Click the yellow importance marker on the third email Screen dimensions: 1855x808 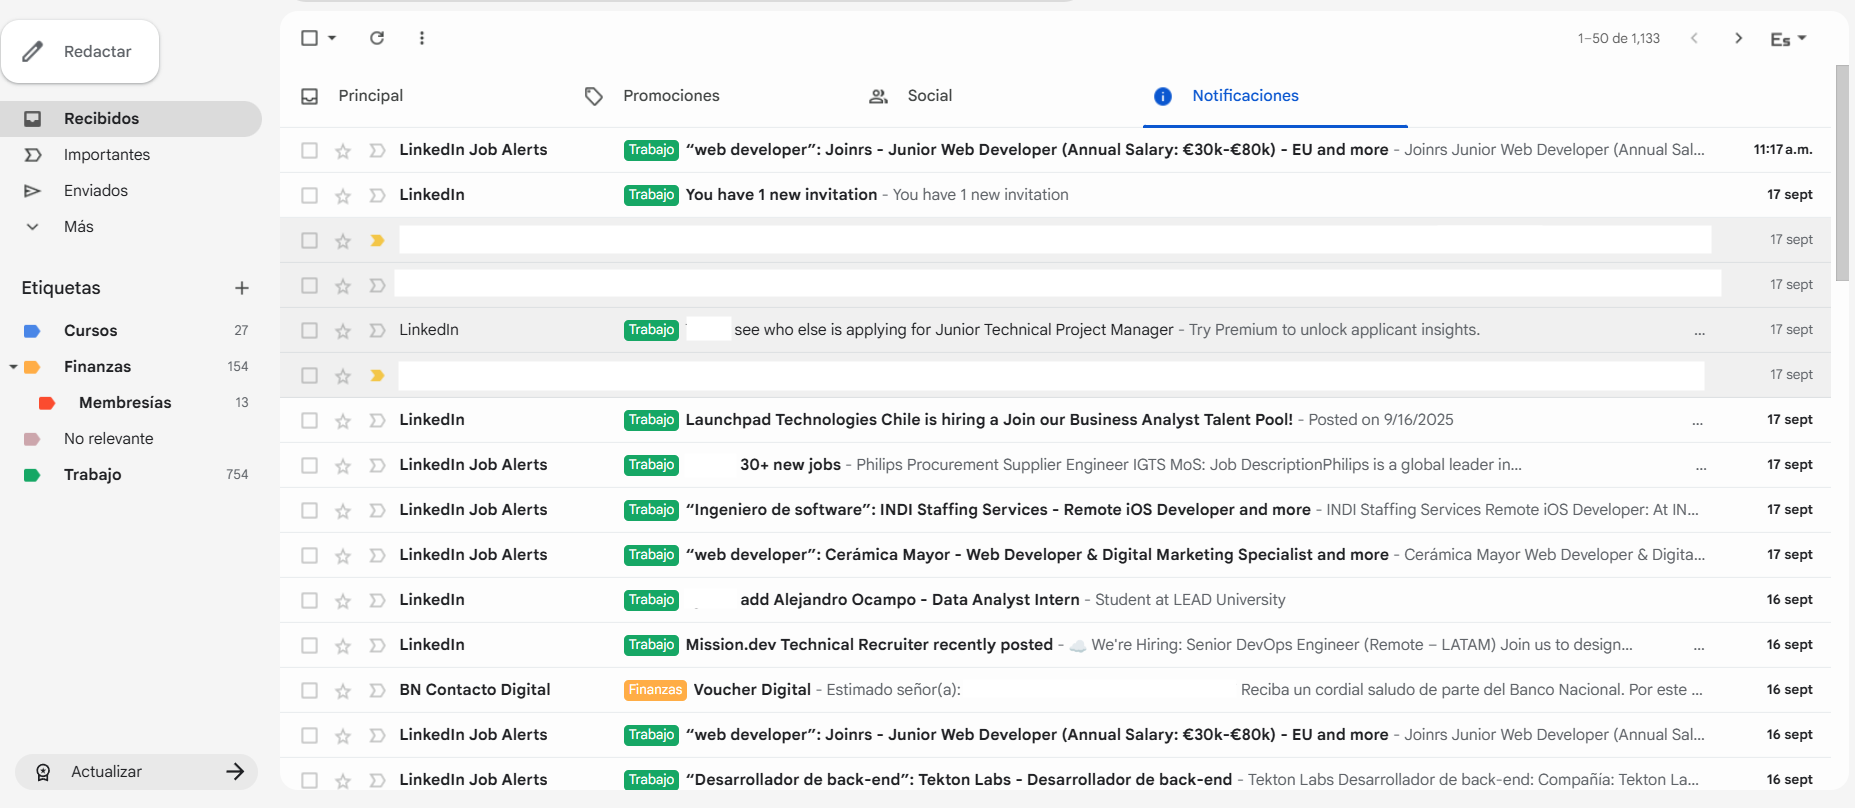(x=377, y=241)
